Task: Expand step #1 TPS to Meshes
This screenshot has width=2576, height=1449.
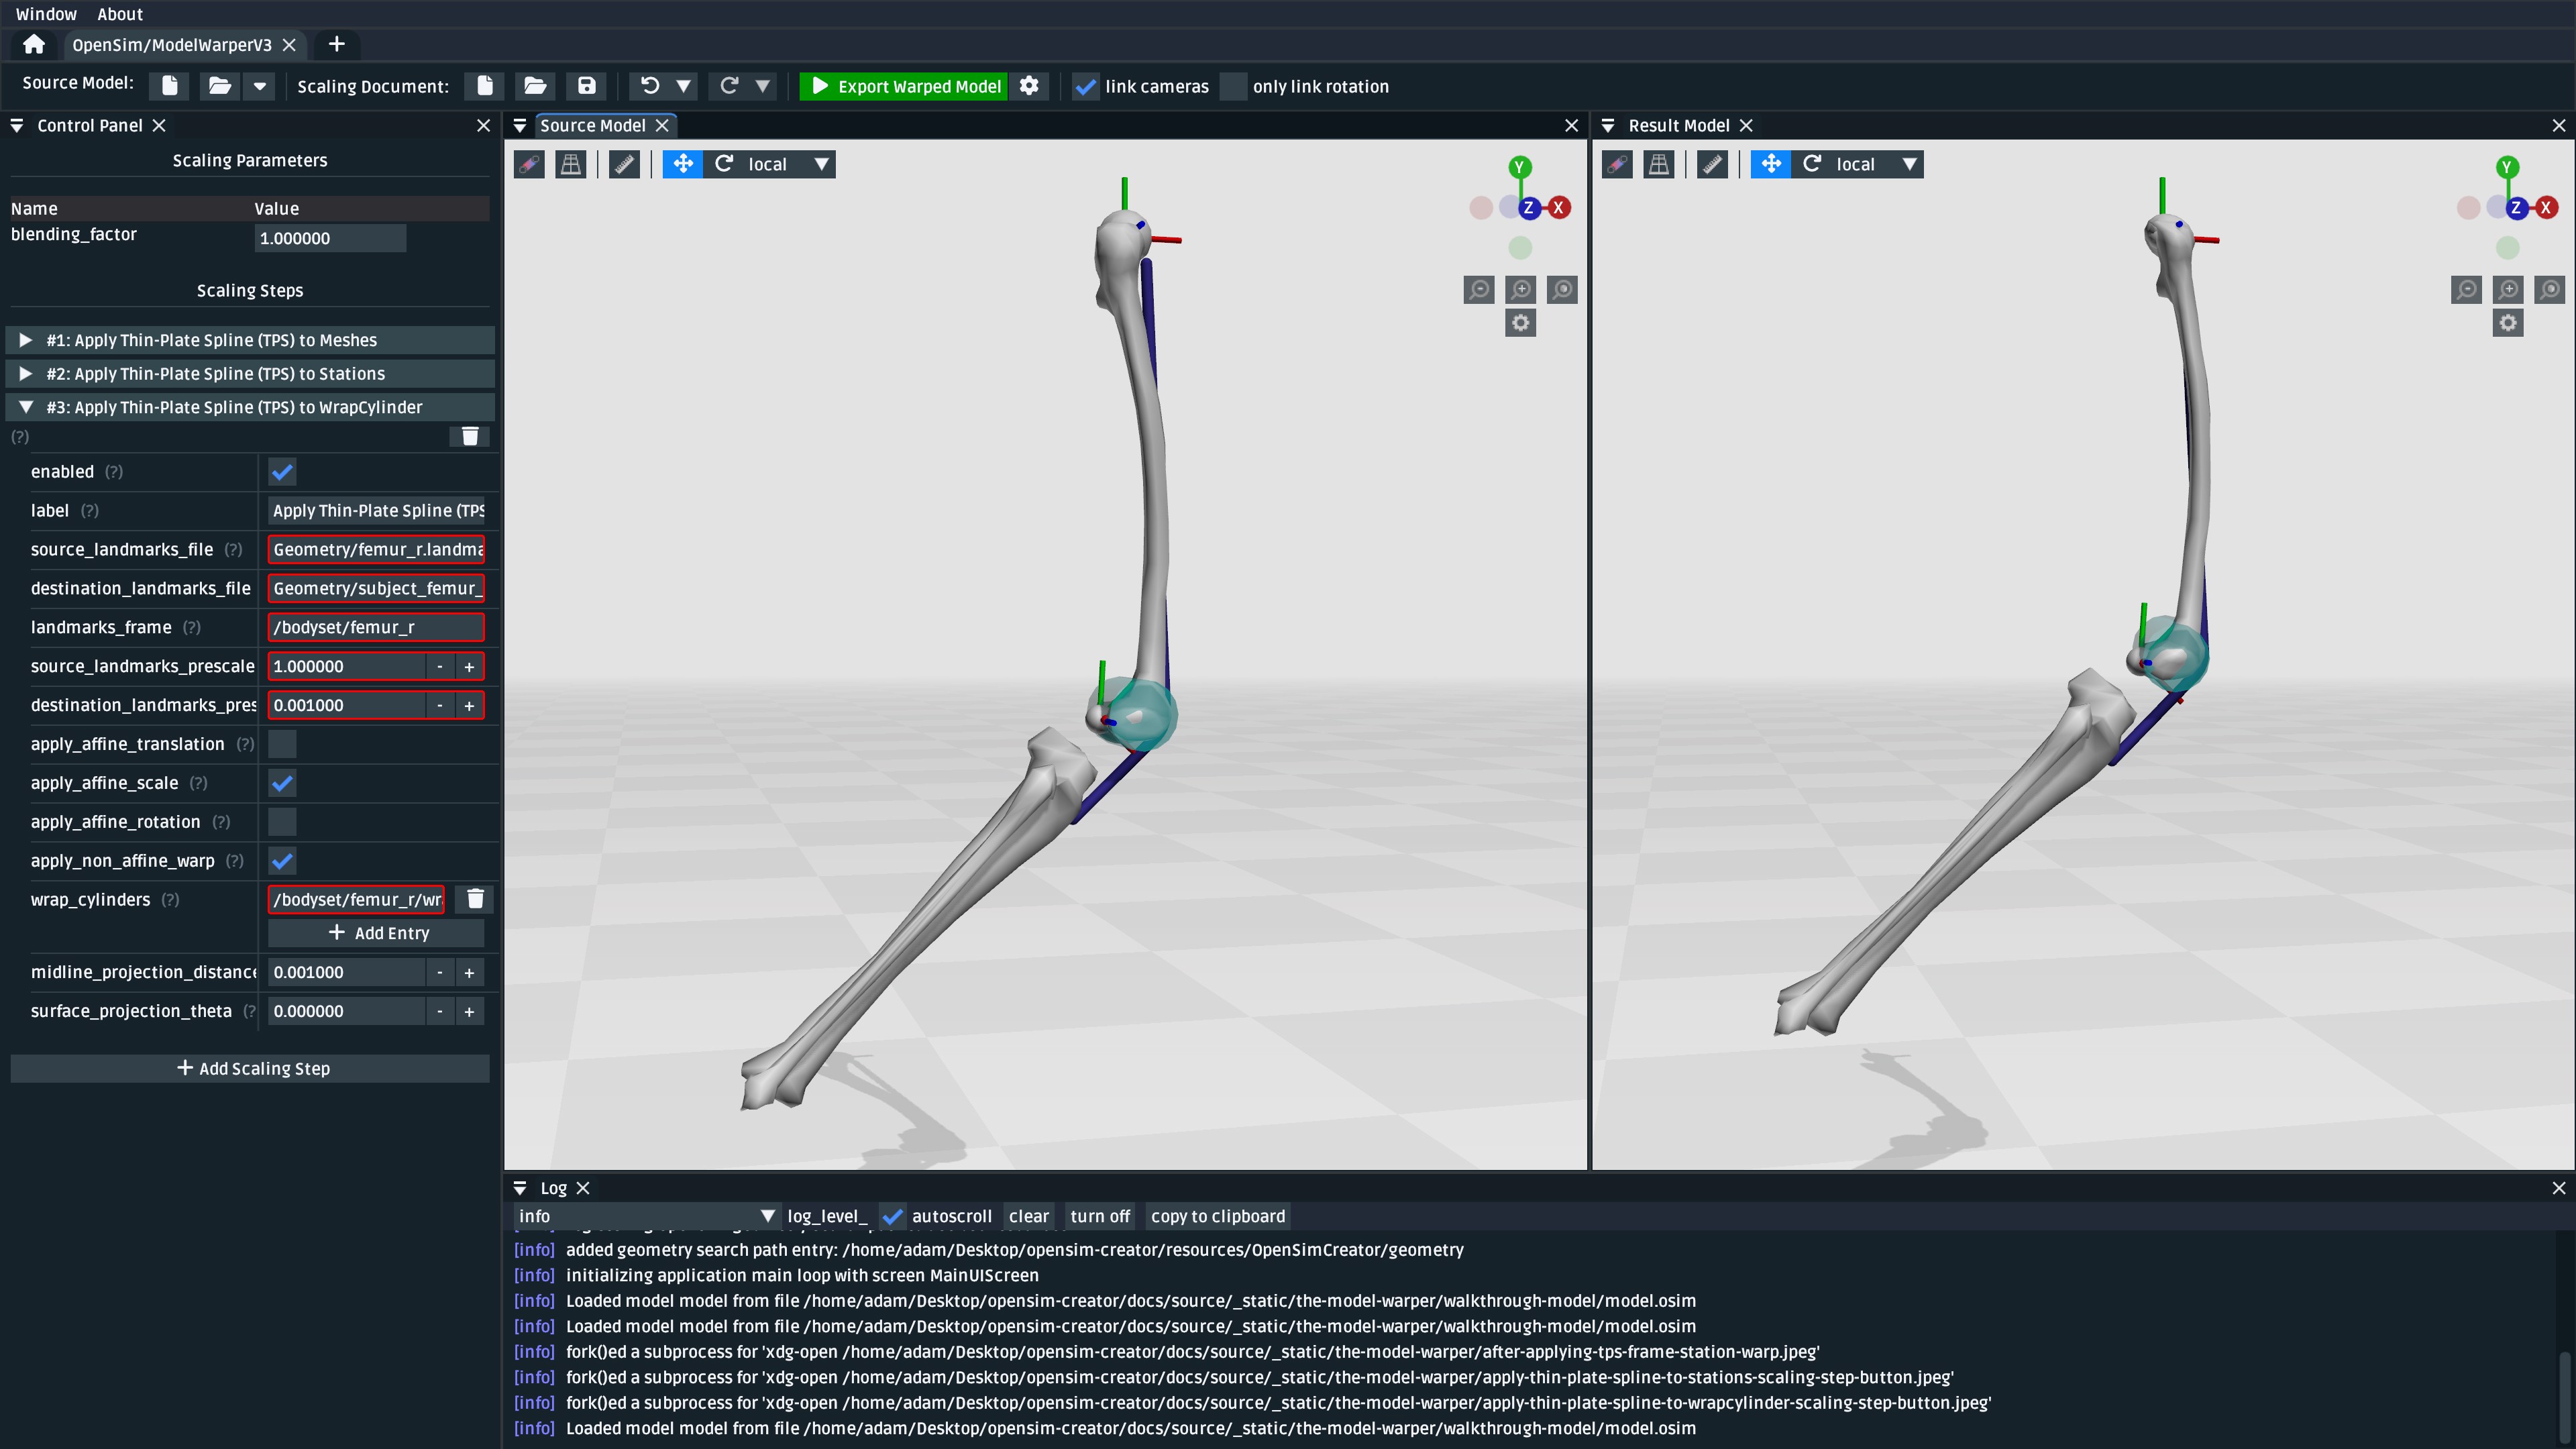Action: pyautogui.click(x=250, y=340)
